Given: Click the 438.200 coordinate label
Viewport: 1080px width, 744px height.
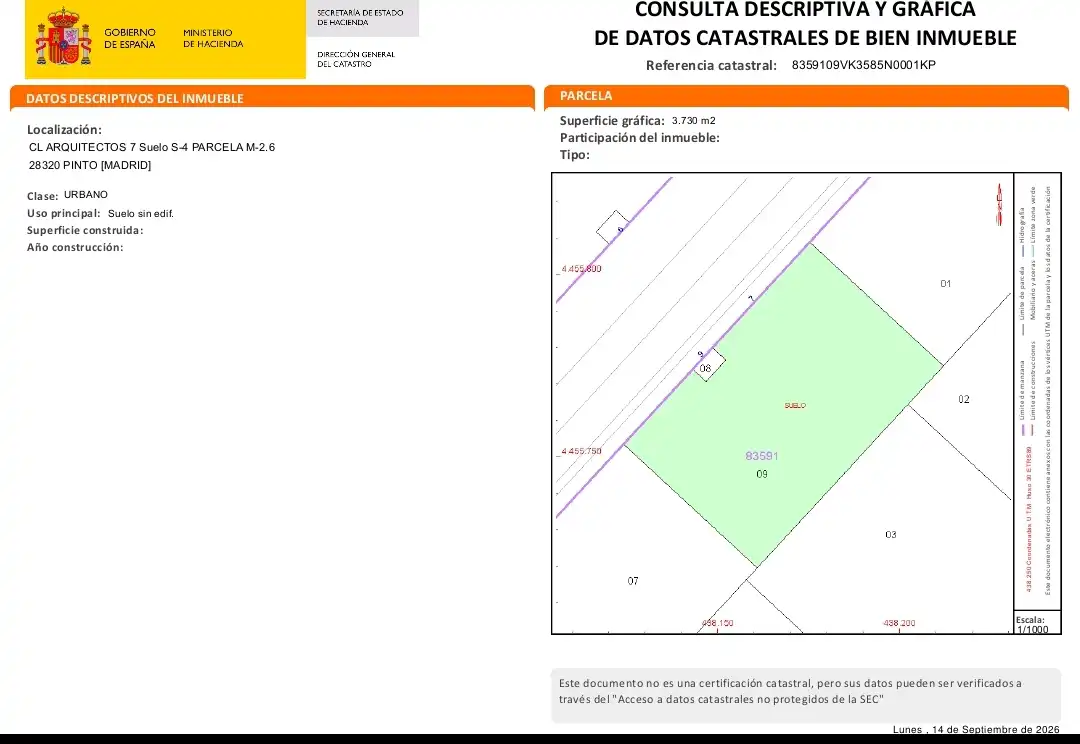Looking at the screenshot, I should pos(900,623).
